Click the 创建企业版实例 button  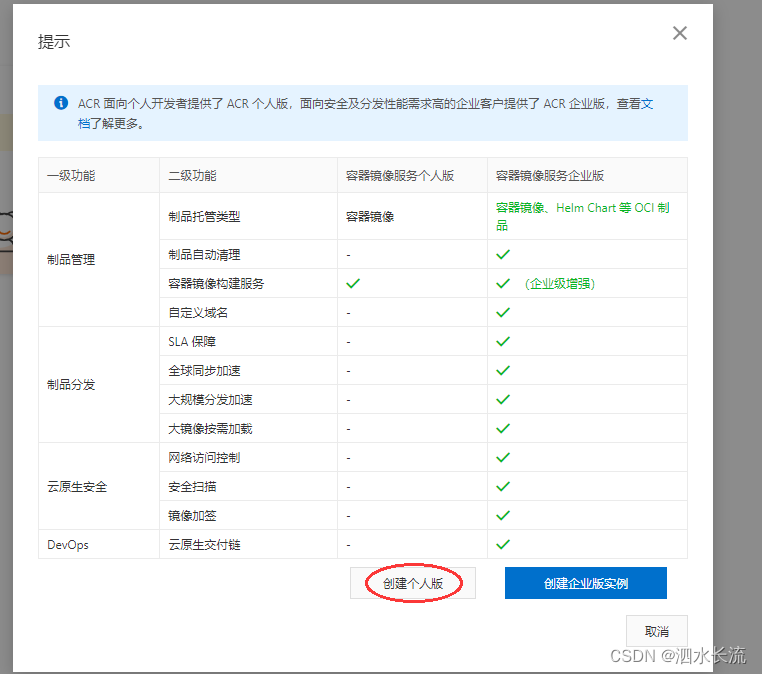click(586, 583)
